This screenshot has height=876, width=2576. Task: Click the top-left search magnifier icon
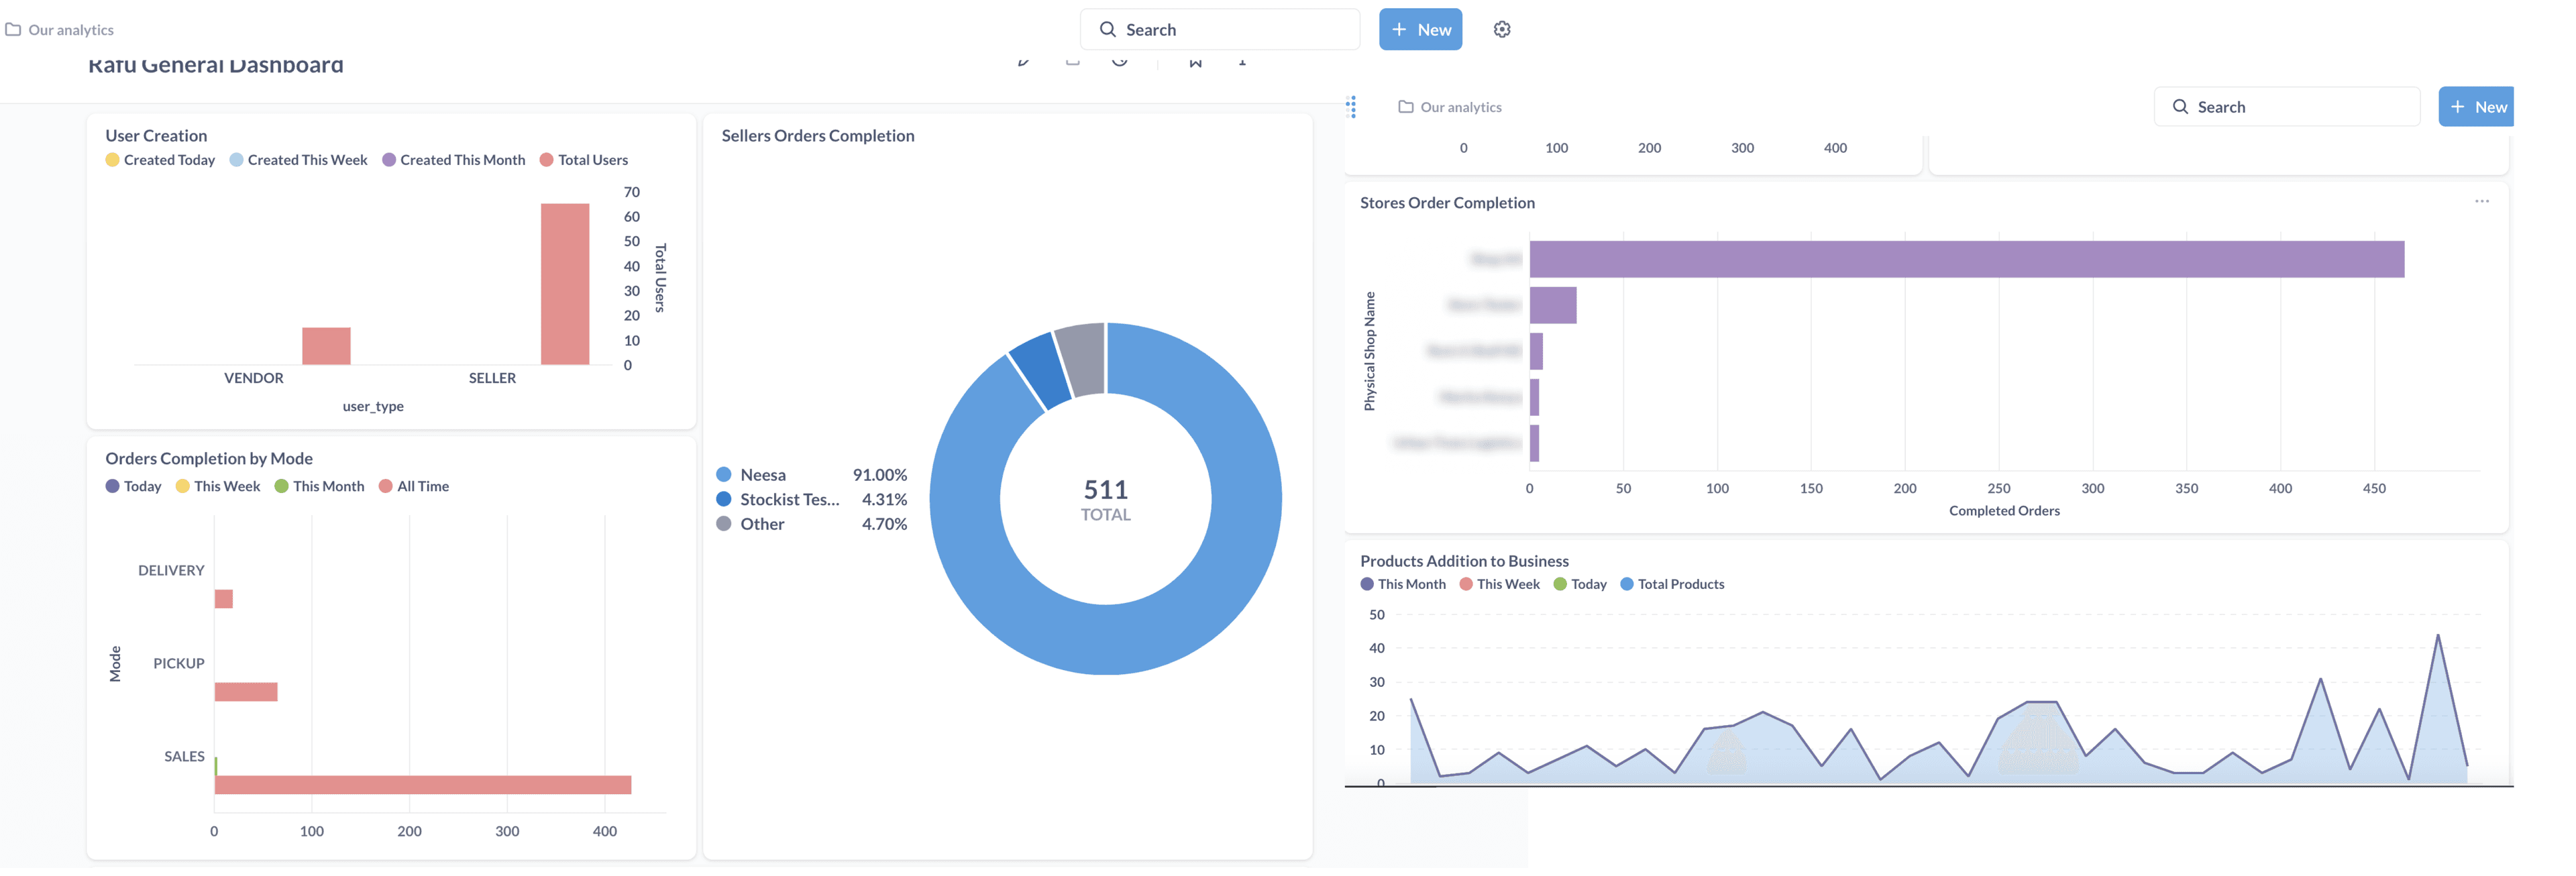coord(1107,29)
